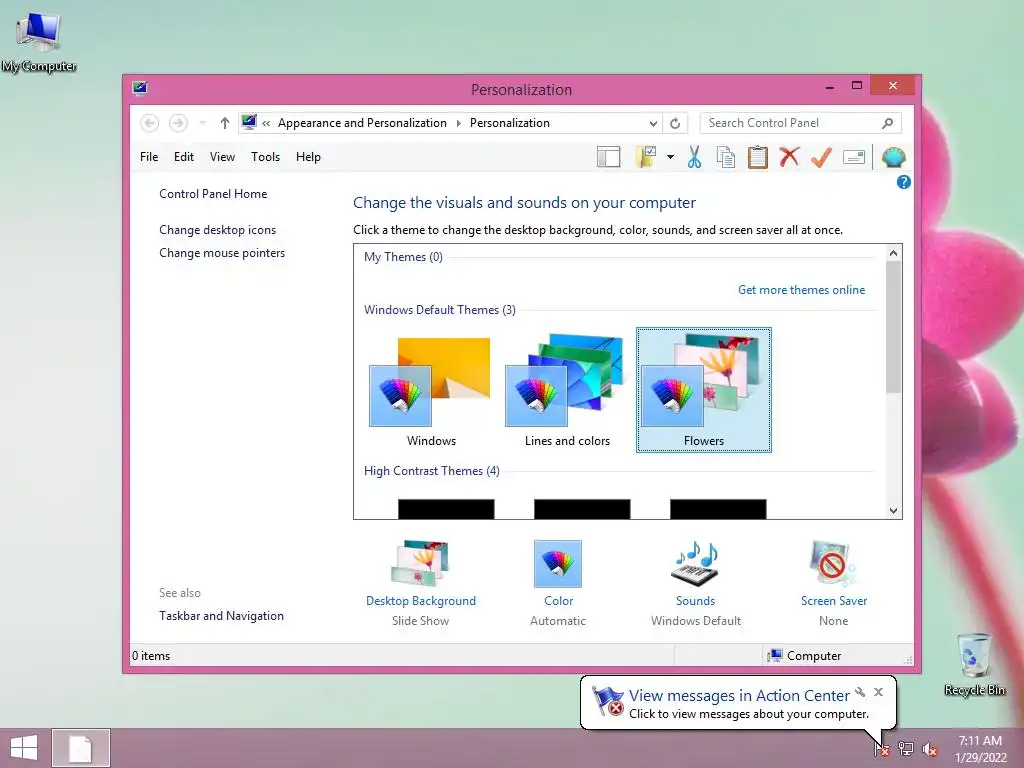Click the Forward navigation arrow
The image size is (1024, 768).
coord(178,123)
